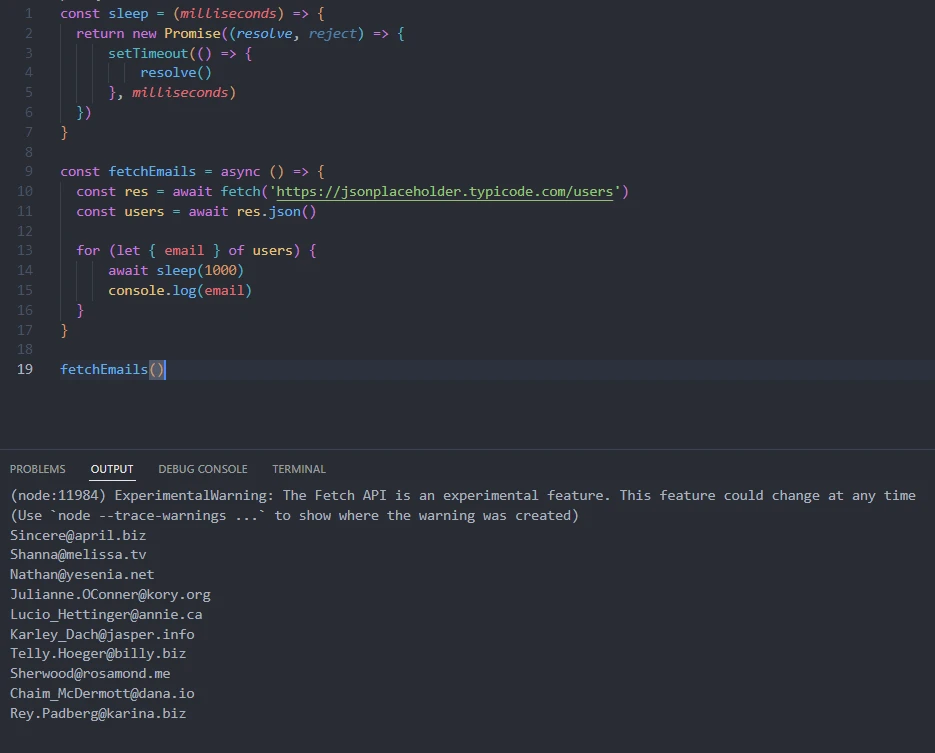Screen dimensions: 935x753
Task: Click the Rey.Padberg@karina.biz output line
Action: [x=98, y=713]
